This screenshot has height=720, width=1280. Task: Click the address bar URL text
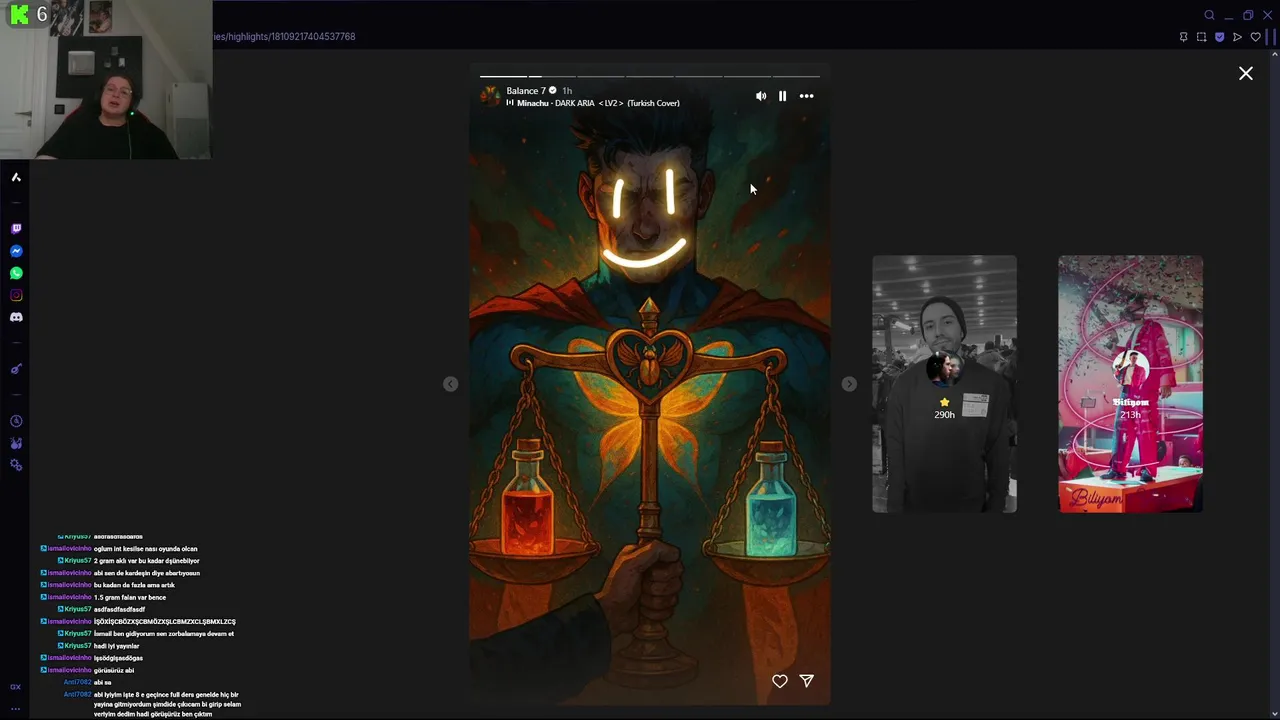pyautogui.click(x=284, y=37)
